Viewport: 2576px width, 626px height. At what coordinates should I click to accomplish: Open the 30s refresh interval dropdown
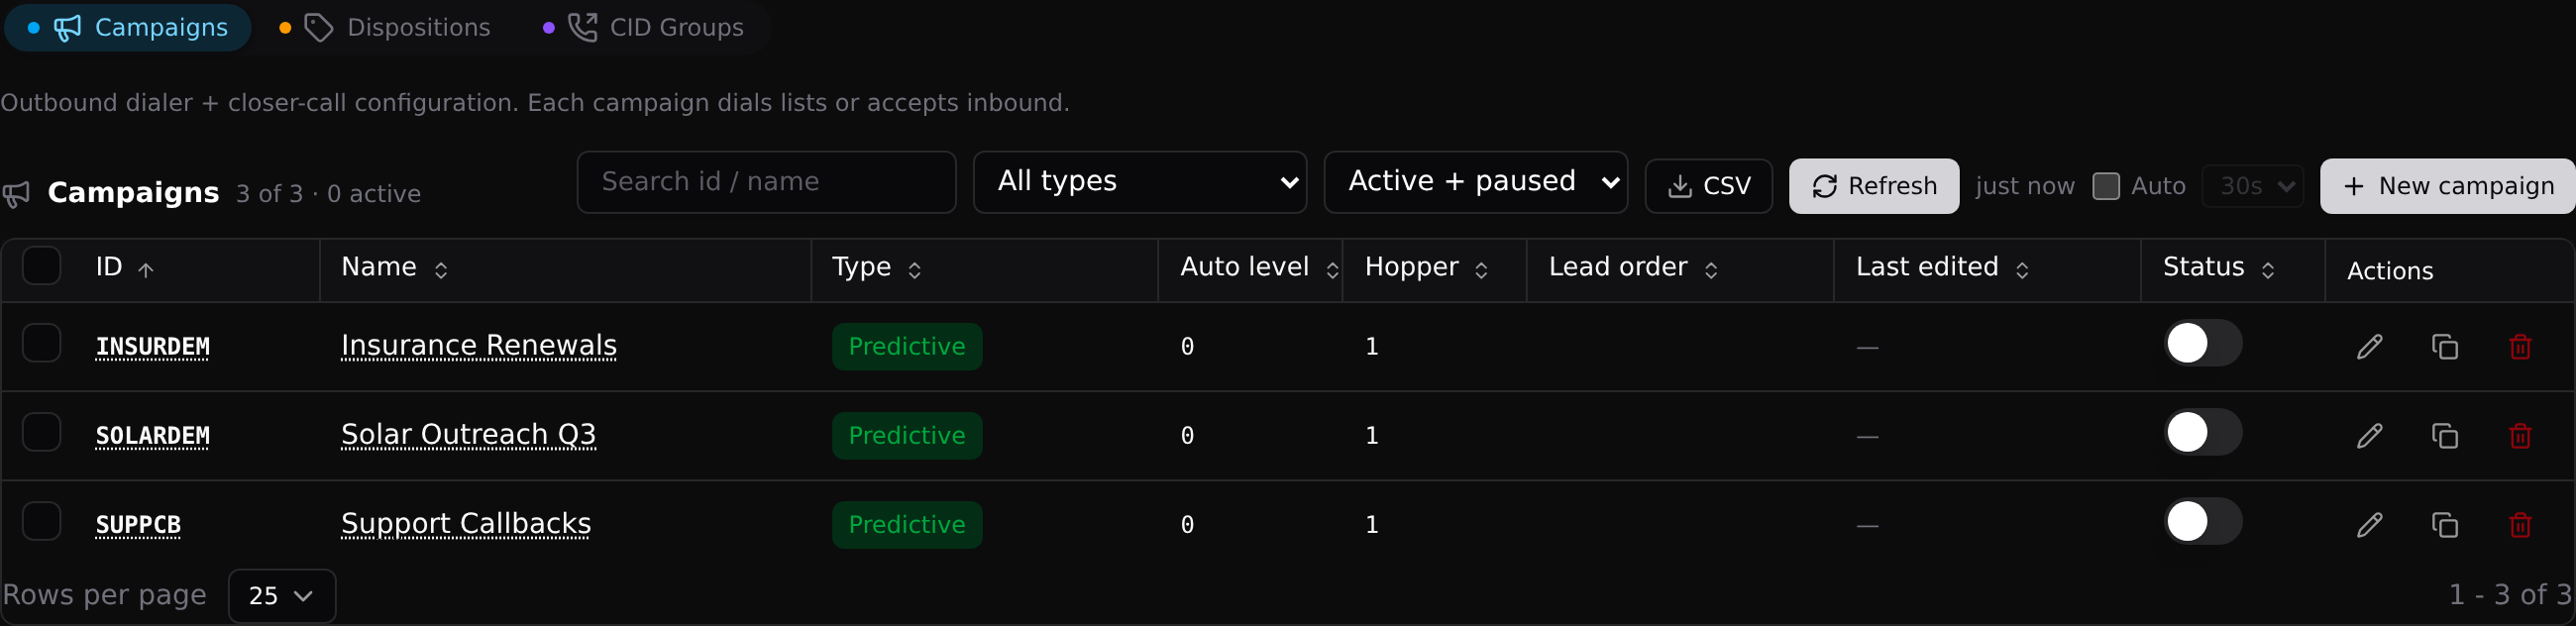tap(2253, 186)
